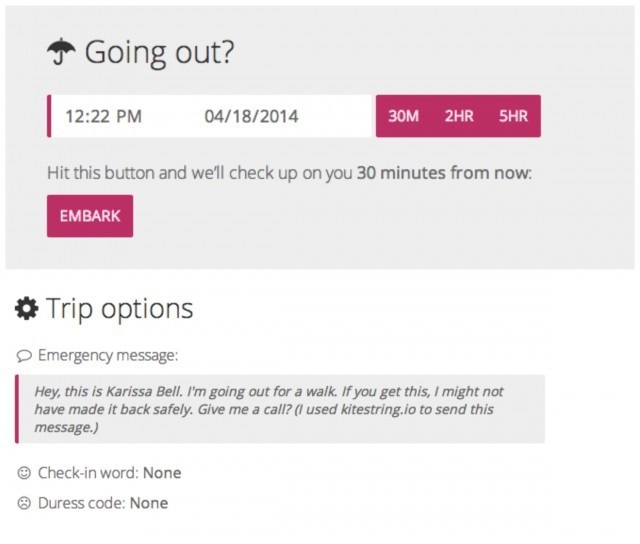Click the 04/18/2014 date field
This screenshot has height=544, width=640.
click(x=251, y=116)
